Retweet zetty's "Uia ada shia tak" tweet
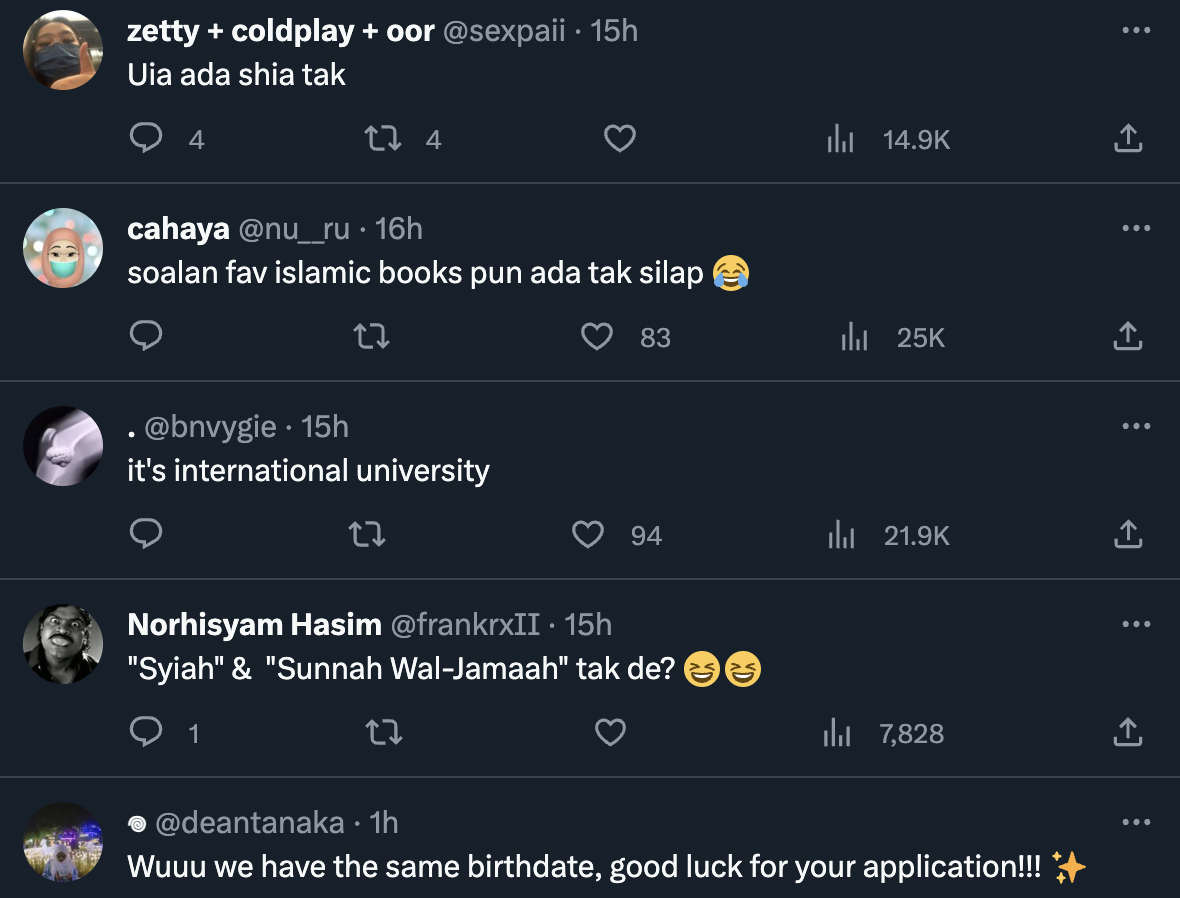This screenshot has width=1180, height=898. [382, 138]
